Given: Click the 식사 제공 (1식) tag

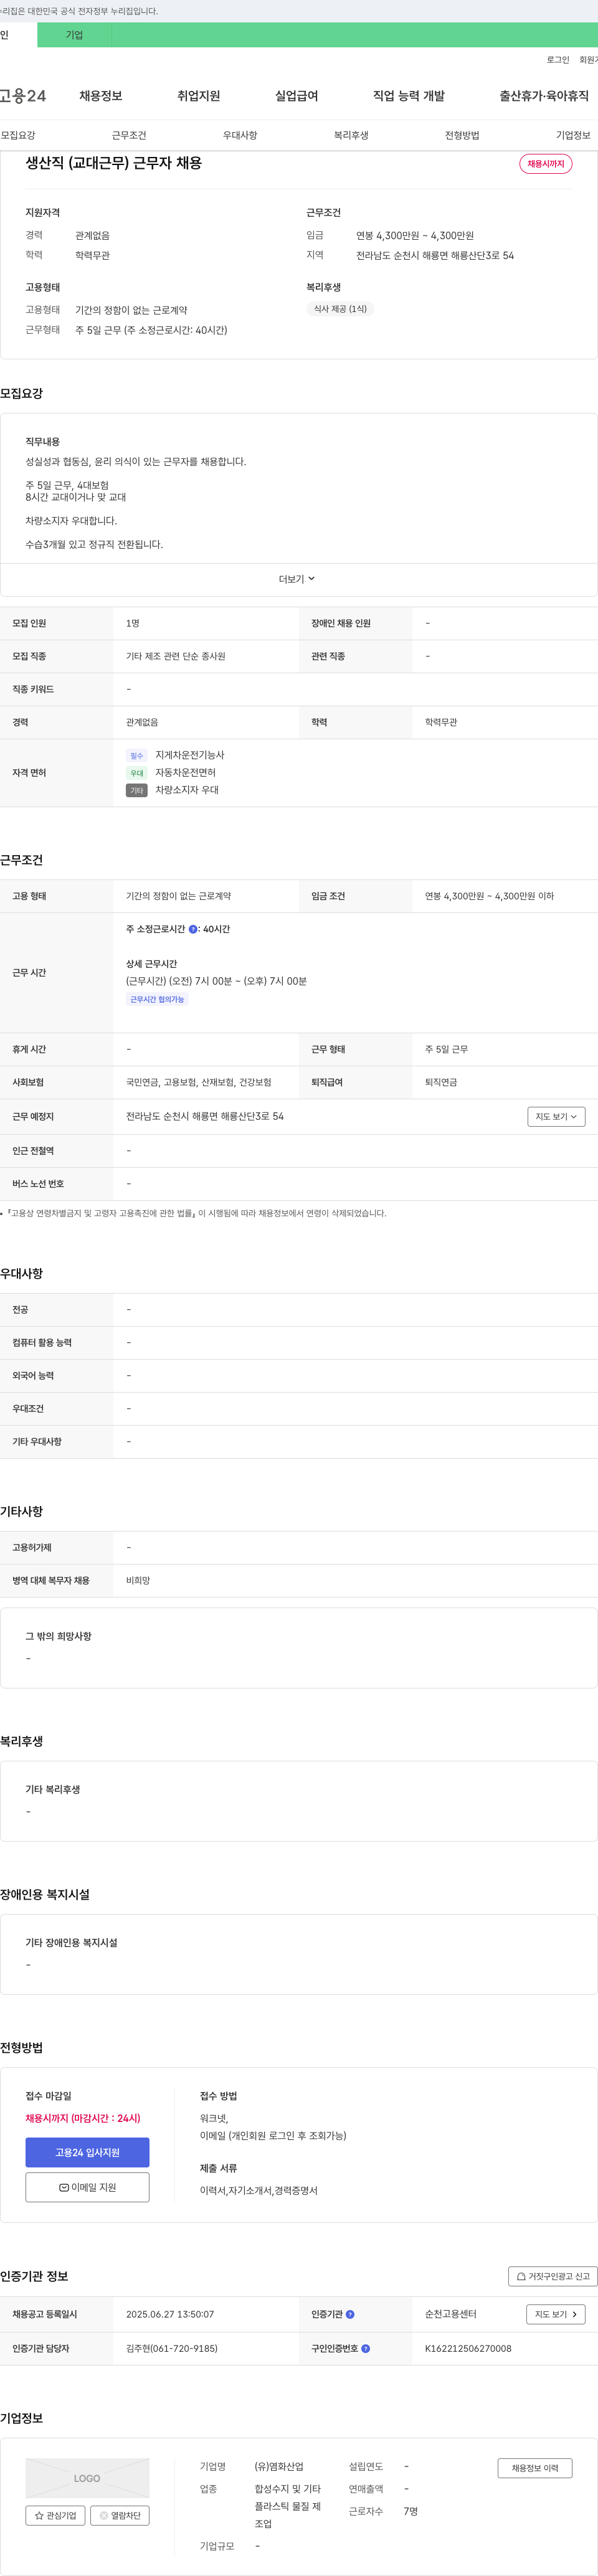Looking at the screenshot, I should coord(340,309).
